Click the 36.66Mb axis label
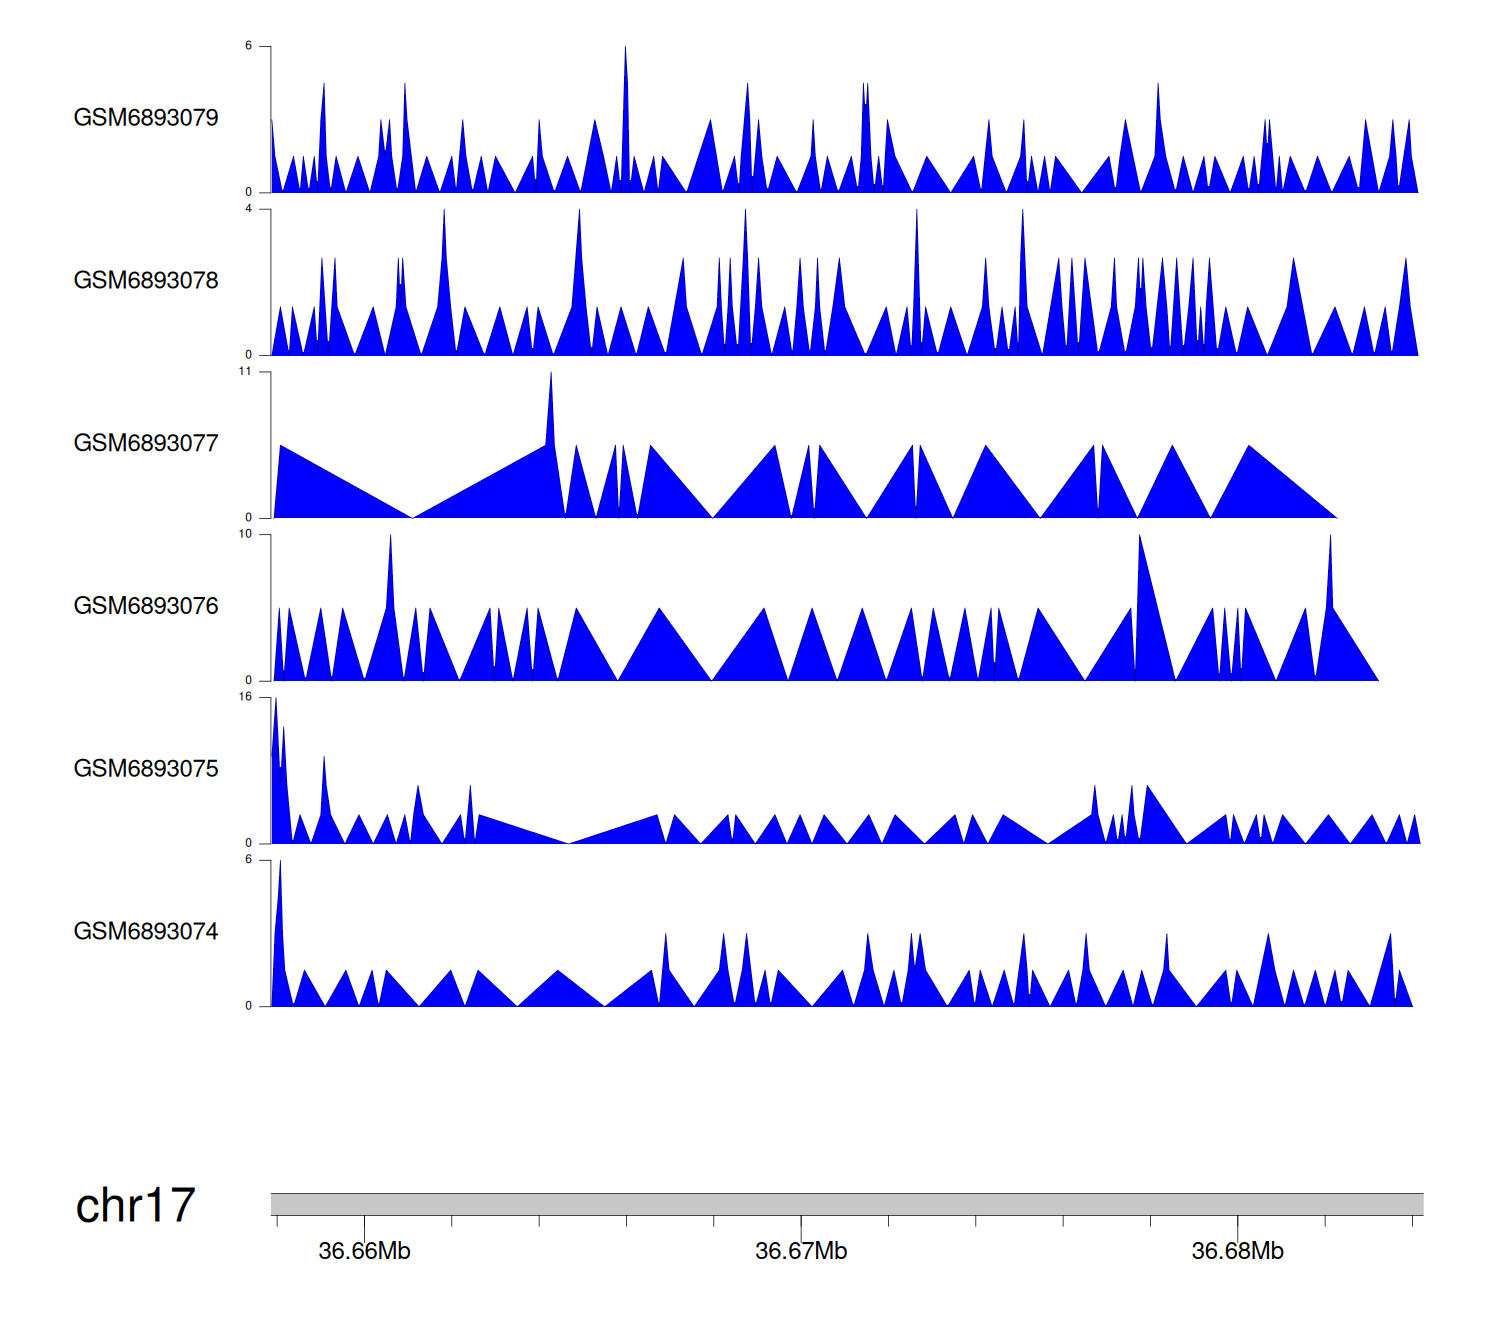The image size is (1500, 1320). pos(364,1252)
